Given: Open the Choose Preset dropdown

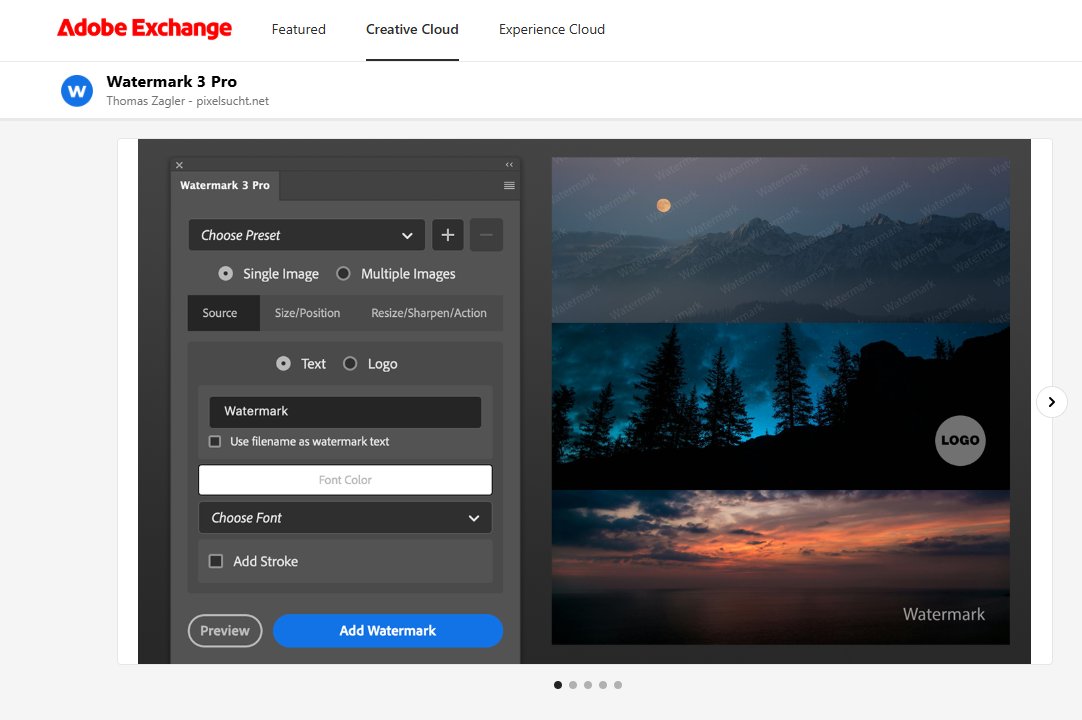Looking at the screenshot, I should pyautogui.click(x=306, y=235).
